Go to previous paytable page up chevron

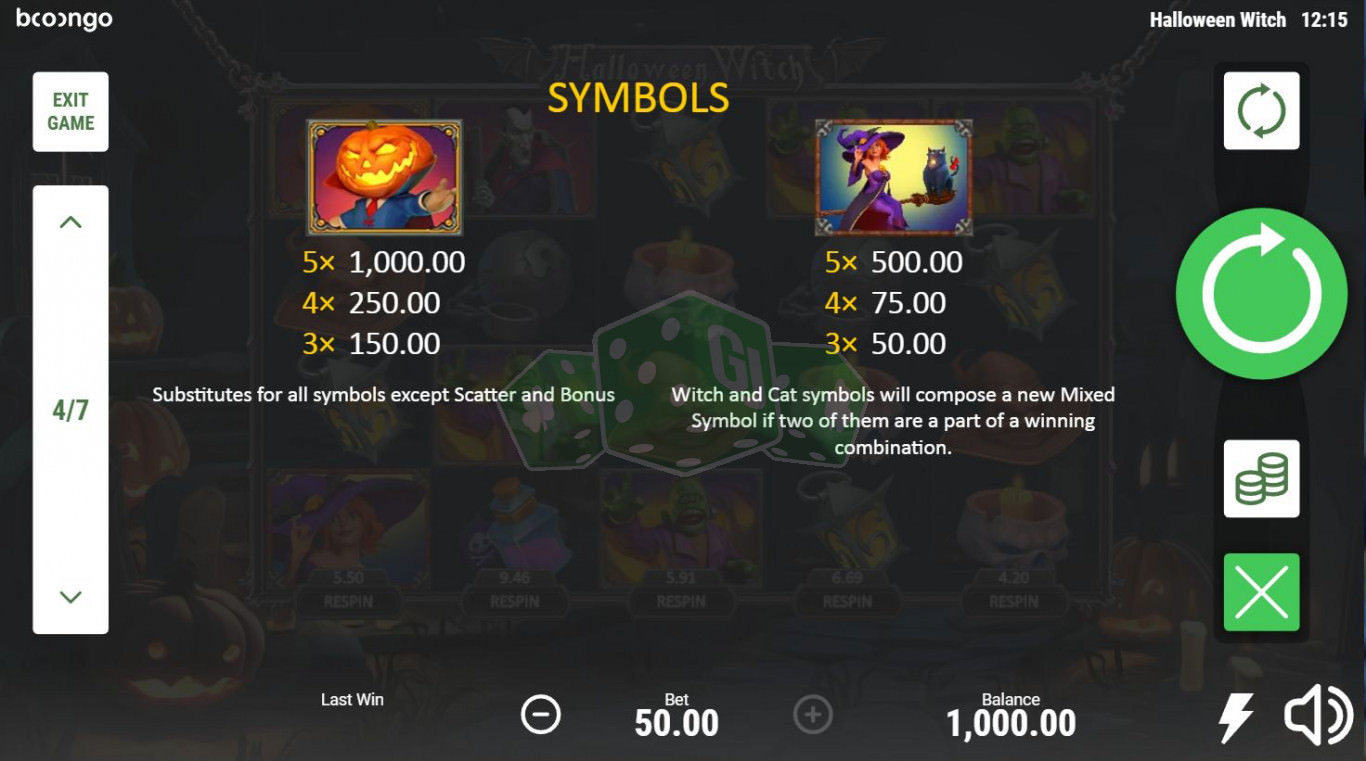pos(70,222)
